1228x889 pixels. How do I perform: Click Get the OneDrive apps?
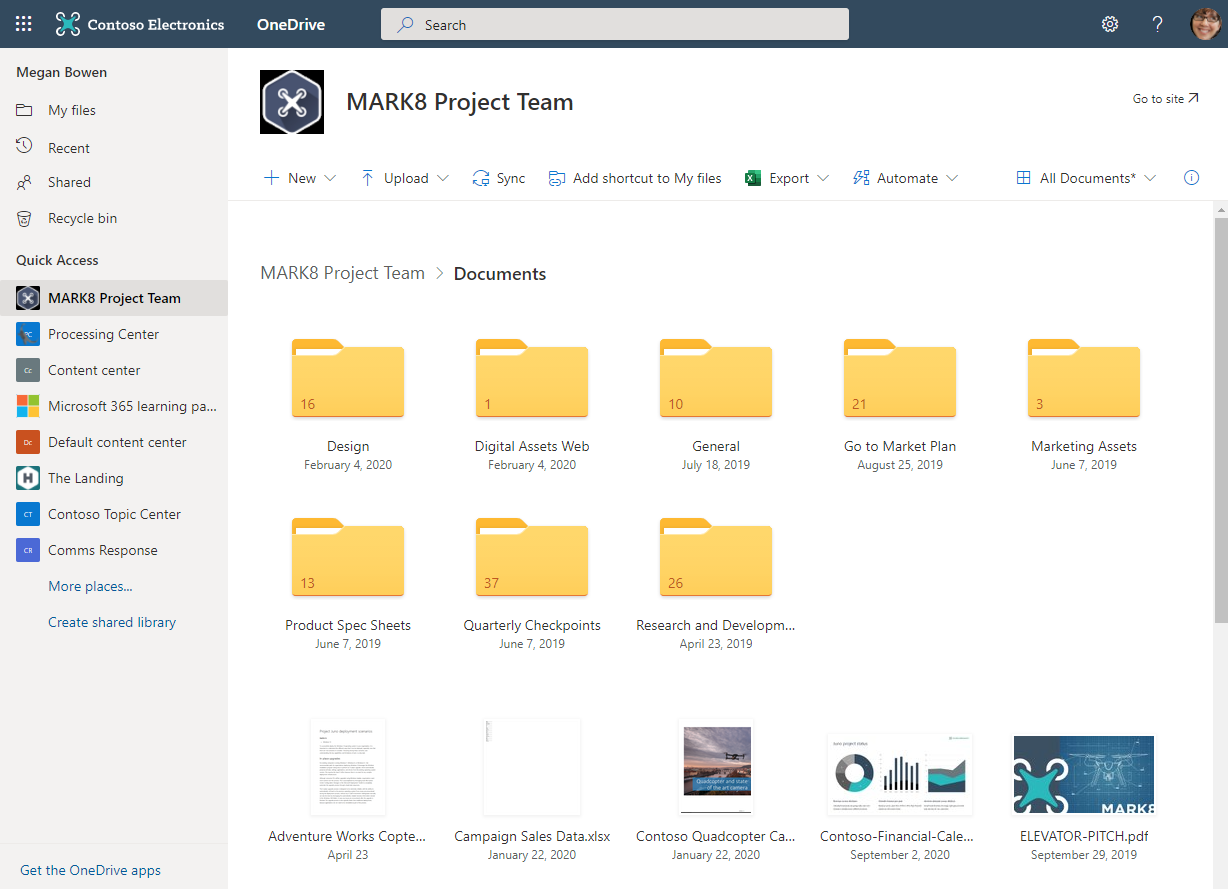pos(90,870)
